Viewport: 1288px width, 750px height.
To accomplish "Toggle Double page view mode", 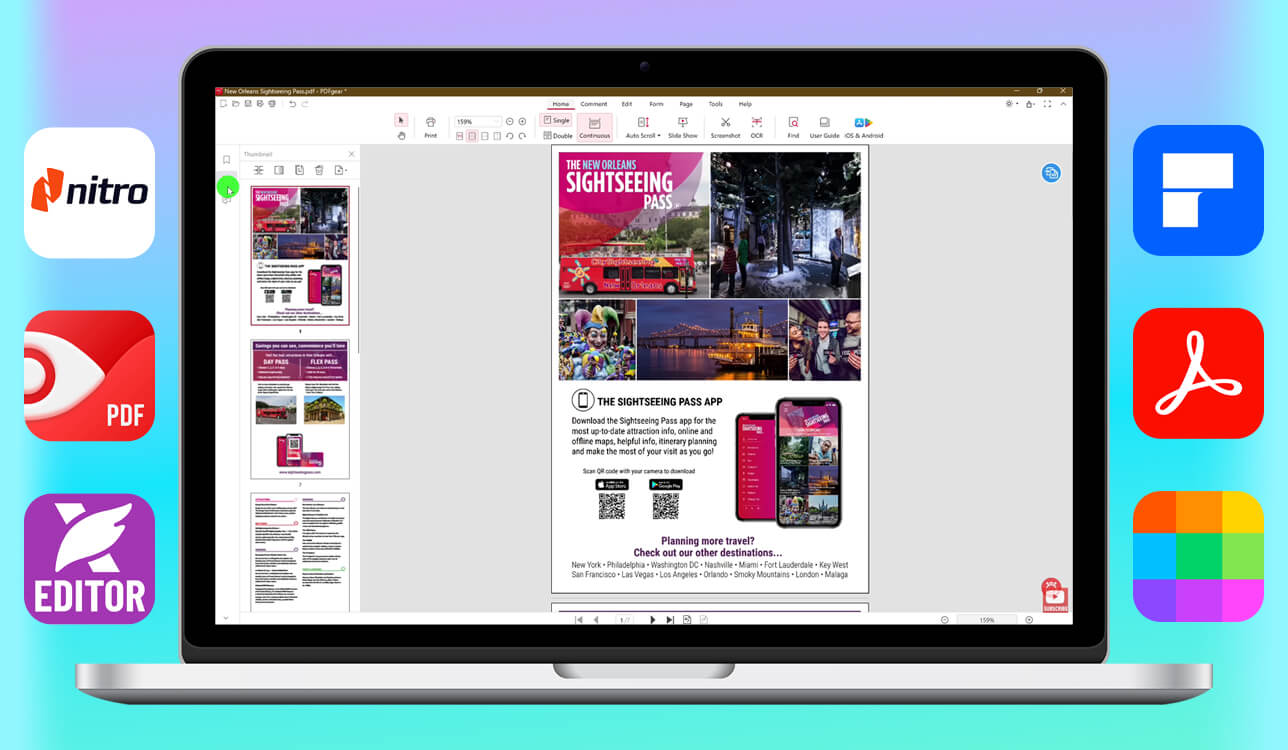I will click(x=557, y=135).
